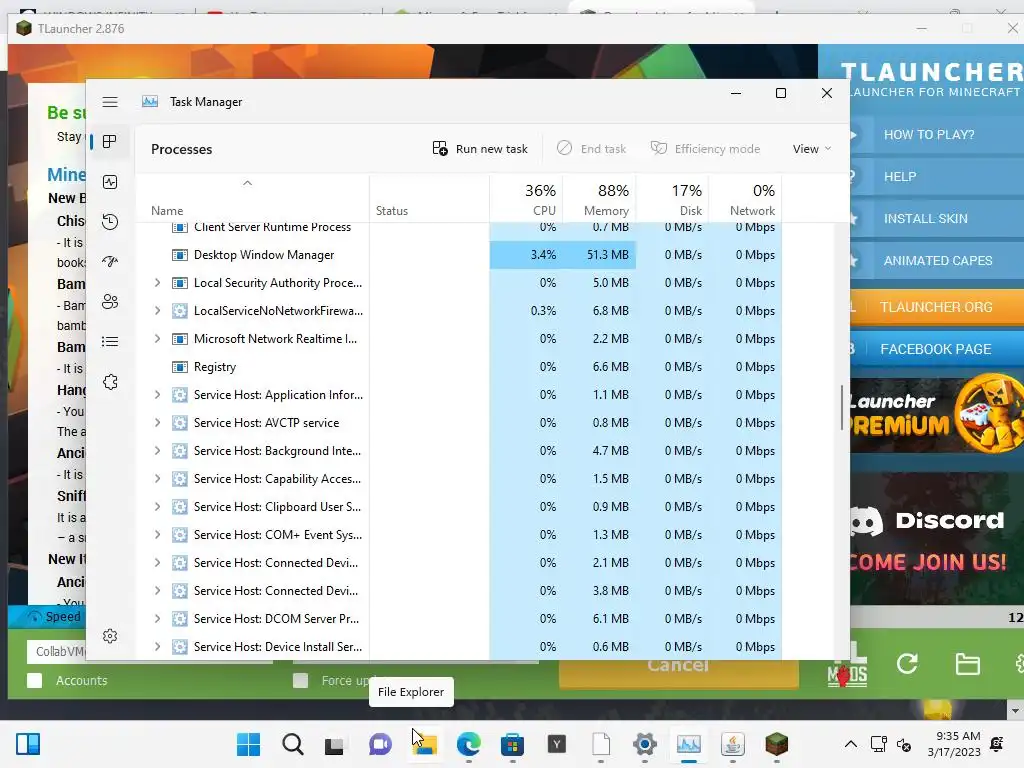Select Service Host: DCOM Server Process row
Viewport: 1024px width, 768px height.
click(458, 619)
